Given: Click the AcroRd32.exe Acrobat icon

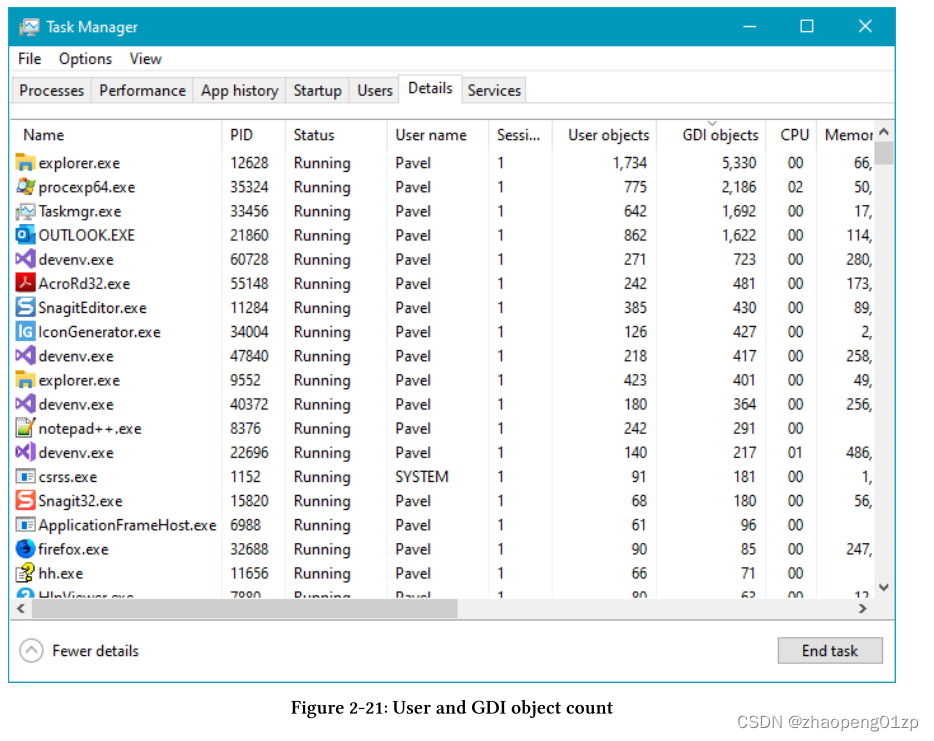Looking at the screenshot, I should point(25,283).
